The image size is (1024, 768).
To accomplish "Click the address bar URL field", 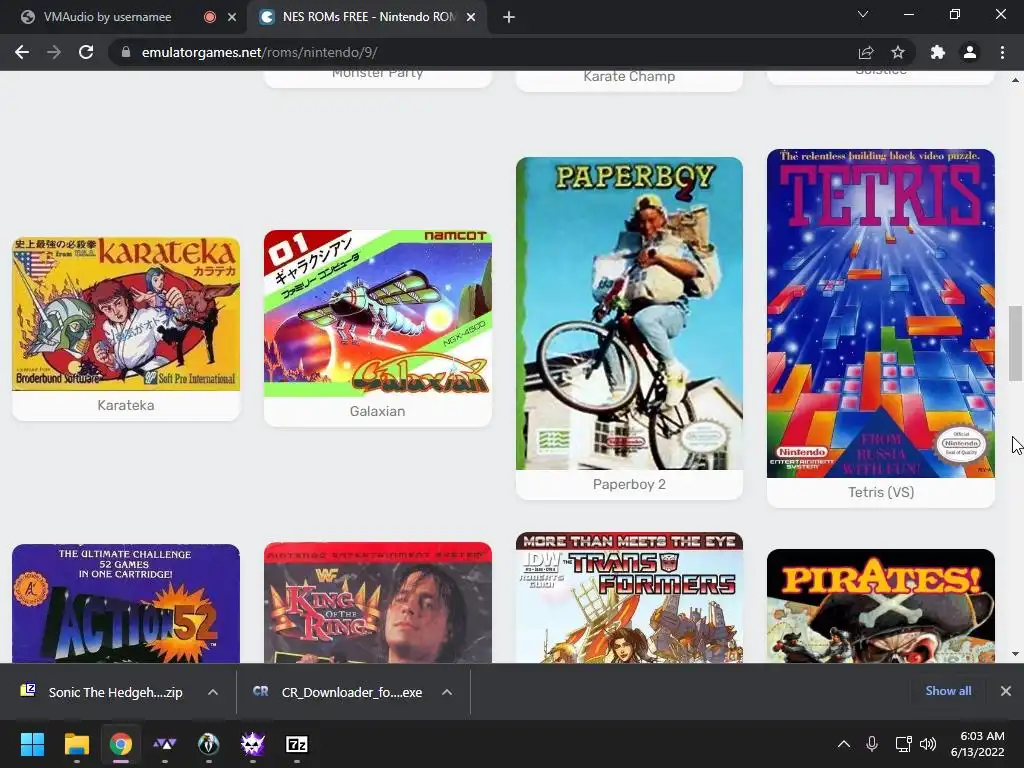I will point(483,52).
